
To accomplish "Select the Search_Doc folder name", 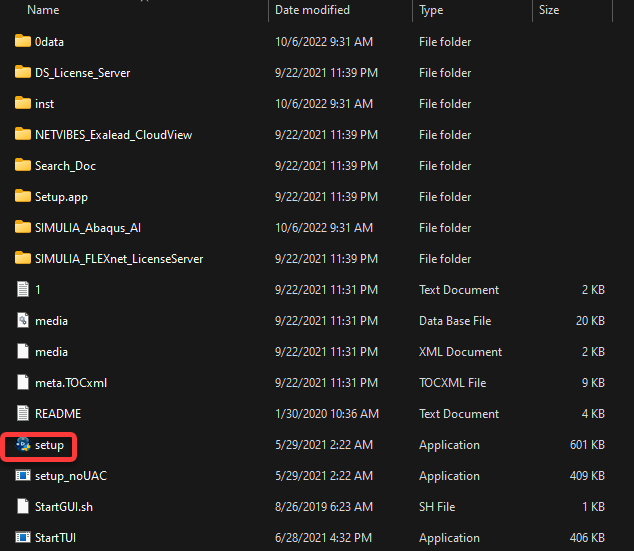I will tap(66, 166).
